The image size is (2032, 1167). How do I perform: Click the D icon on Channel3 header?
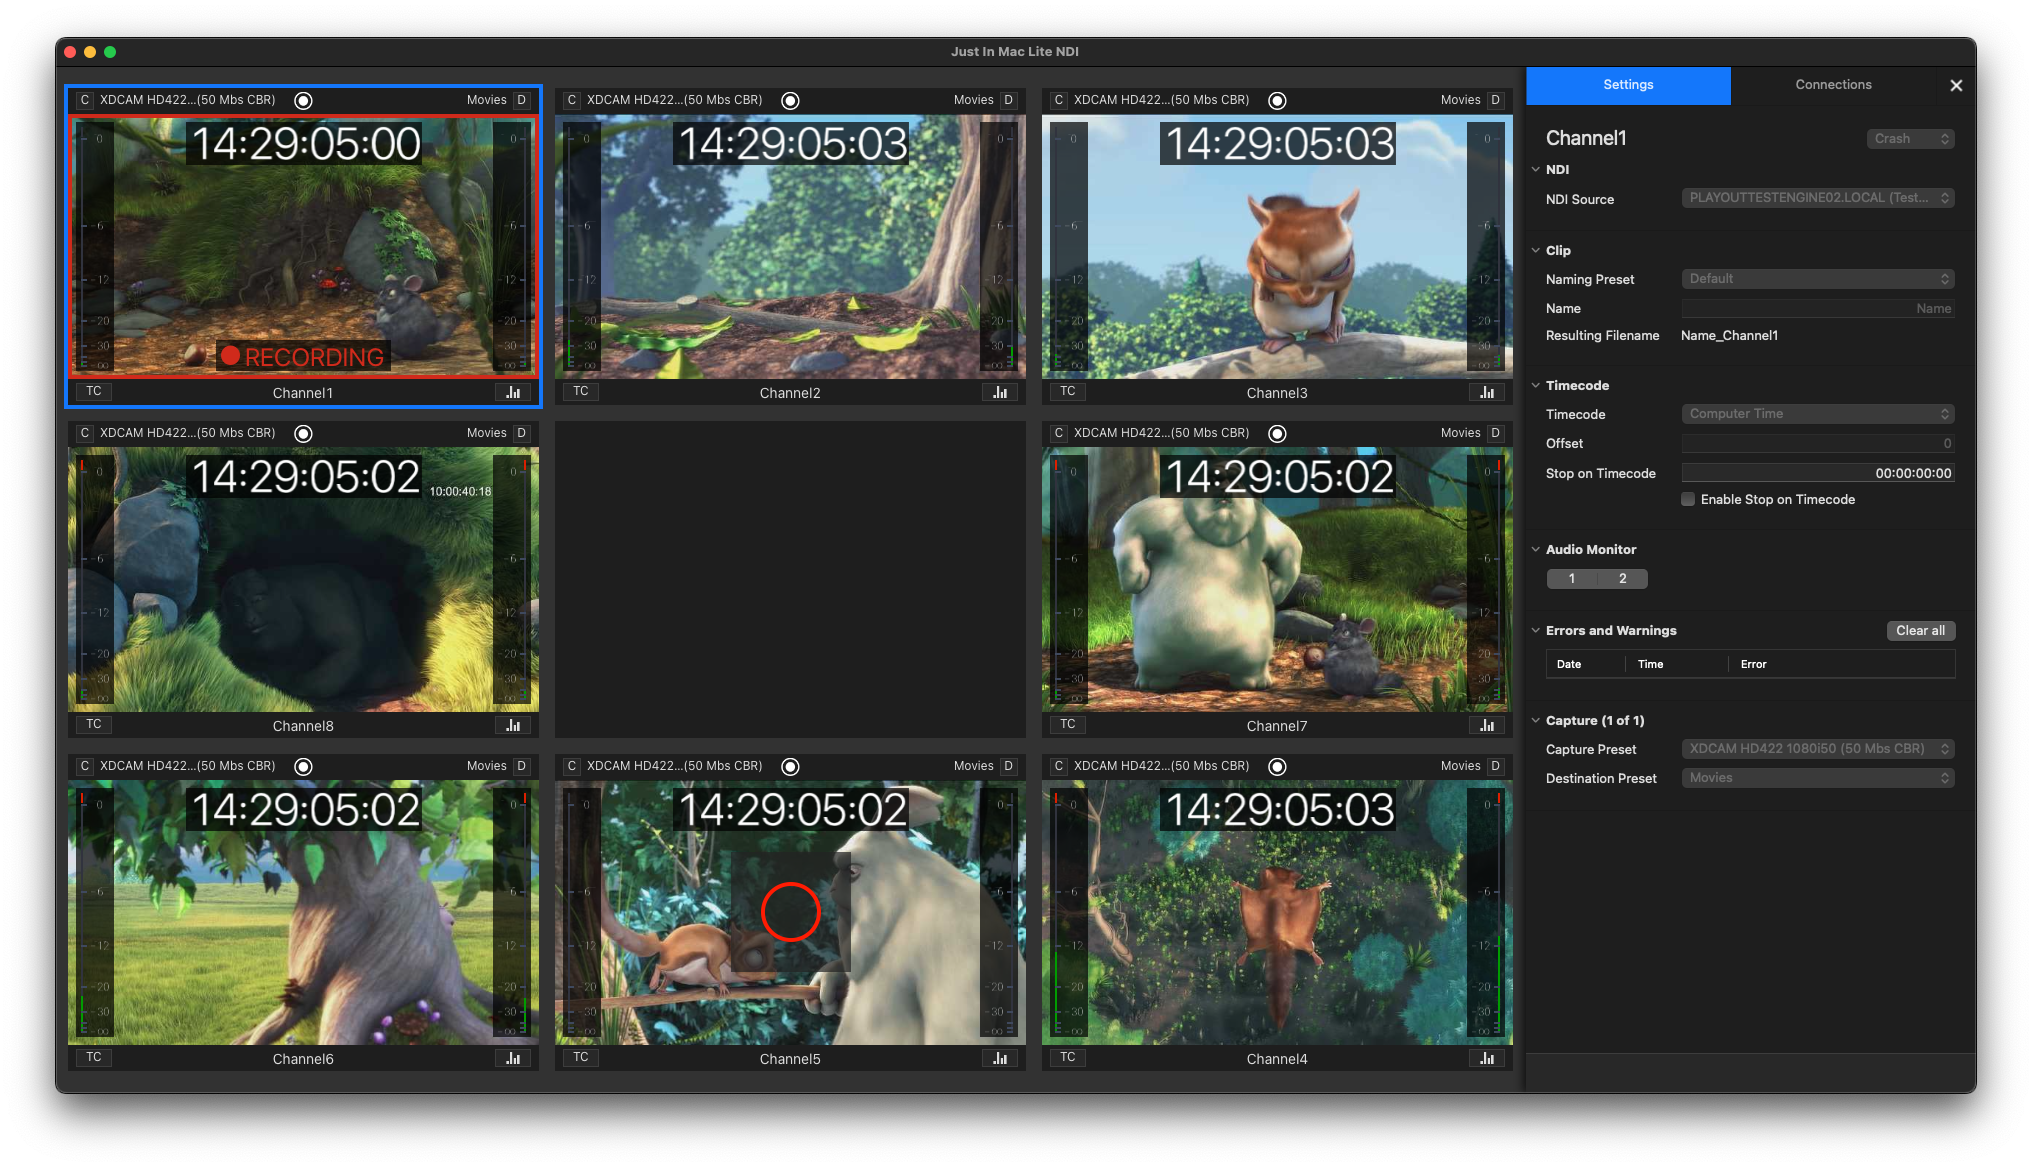pos(1495,100)
